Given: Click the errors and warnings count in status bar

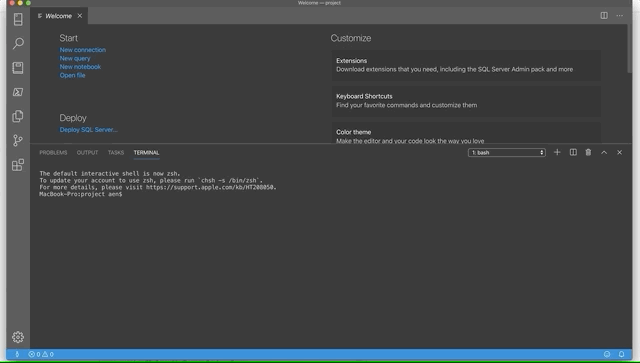Looking at the screenshot, I should click(x=41, y=354).
